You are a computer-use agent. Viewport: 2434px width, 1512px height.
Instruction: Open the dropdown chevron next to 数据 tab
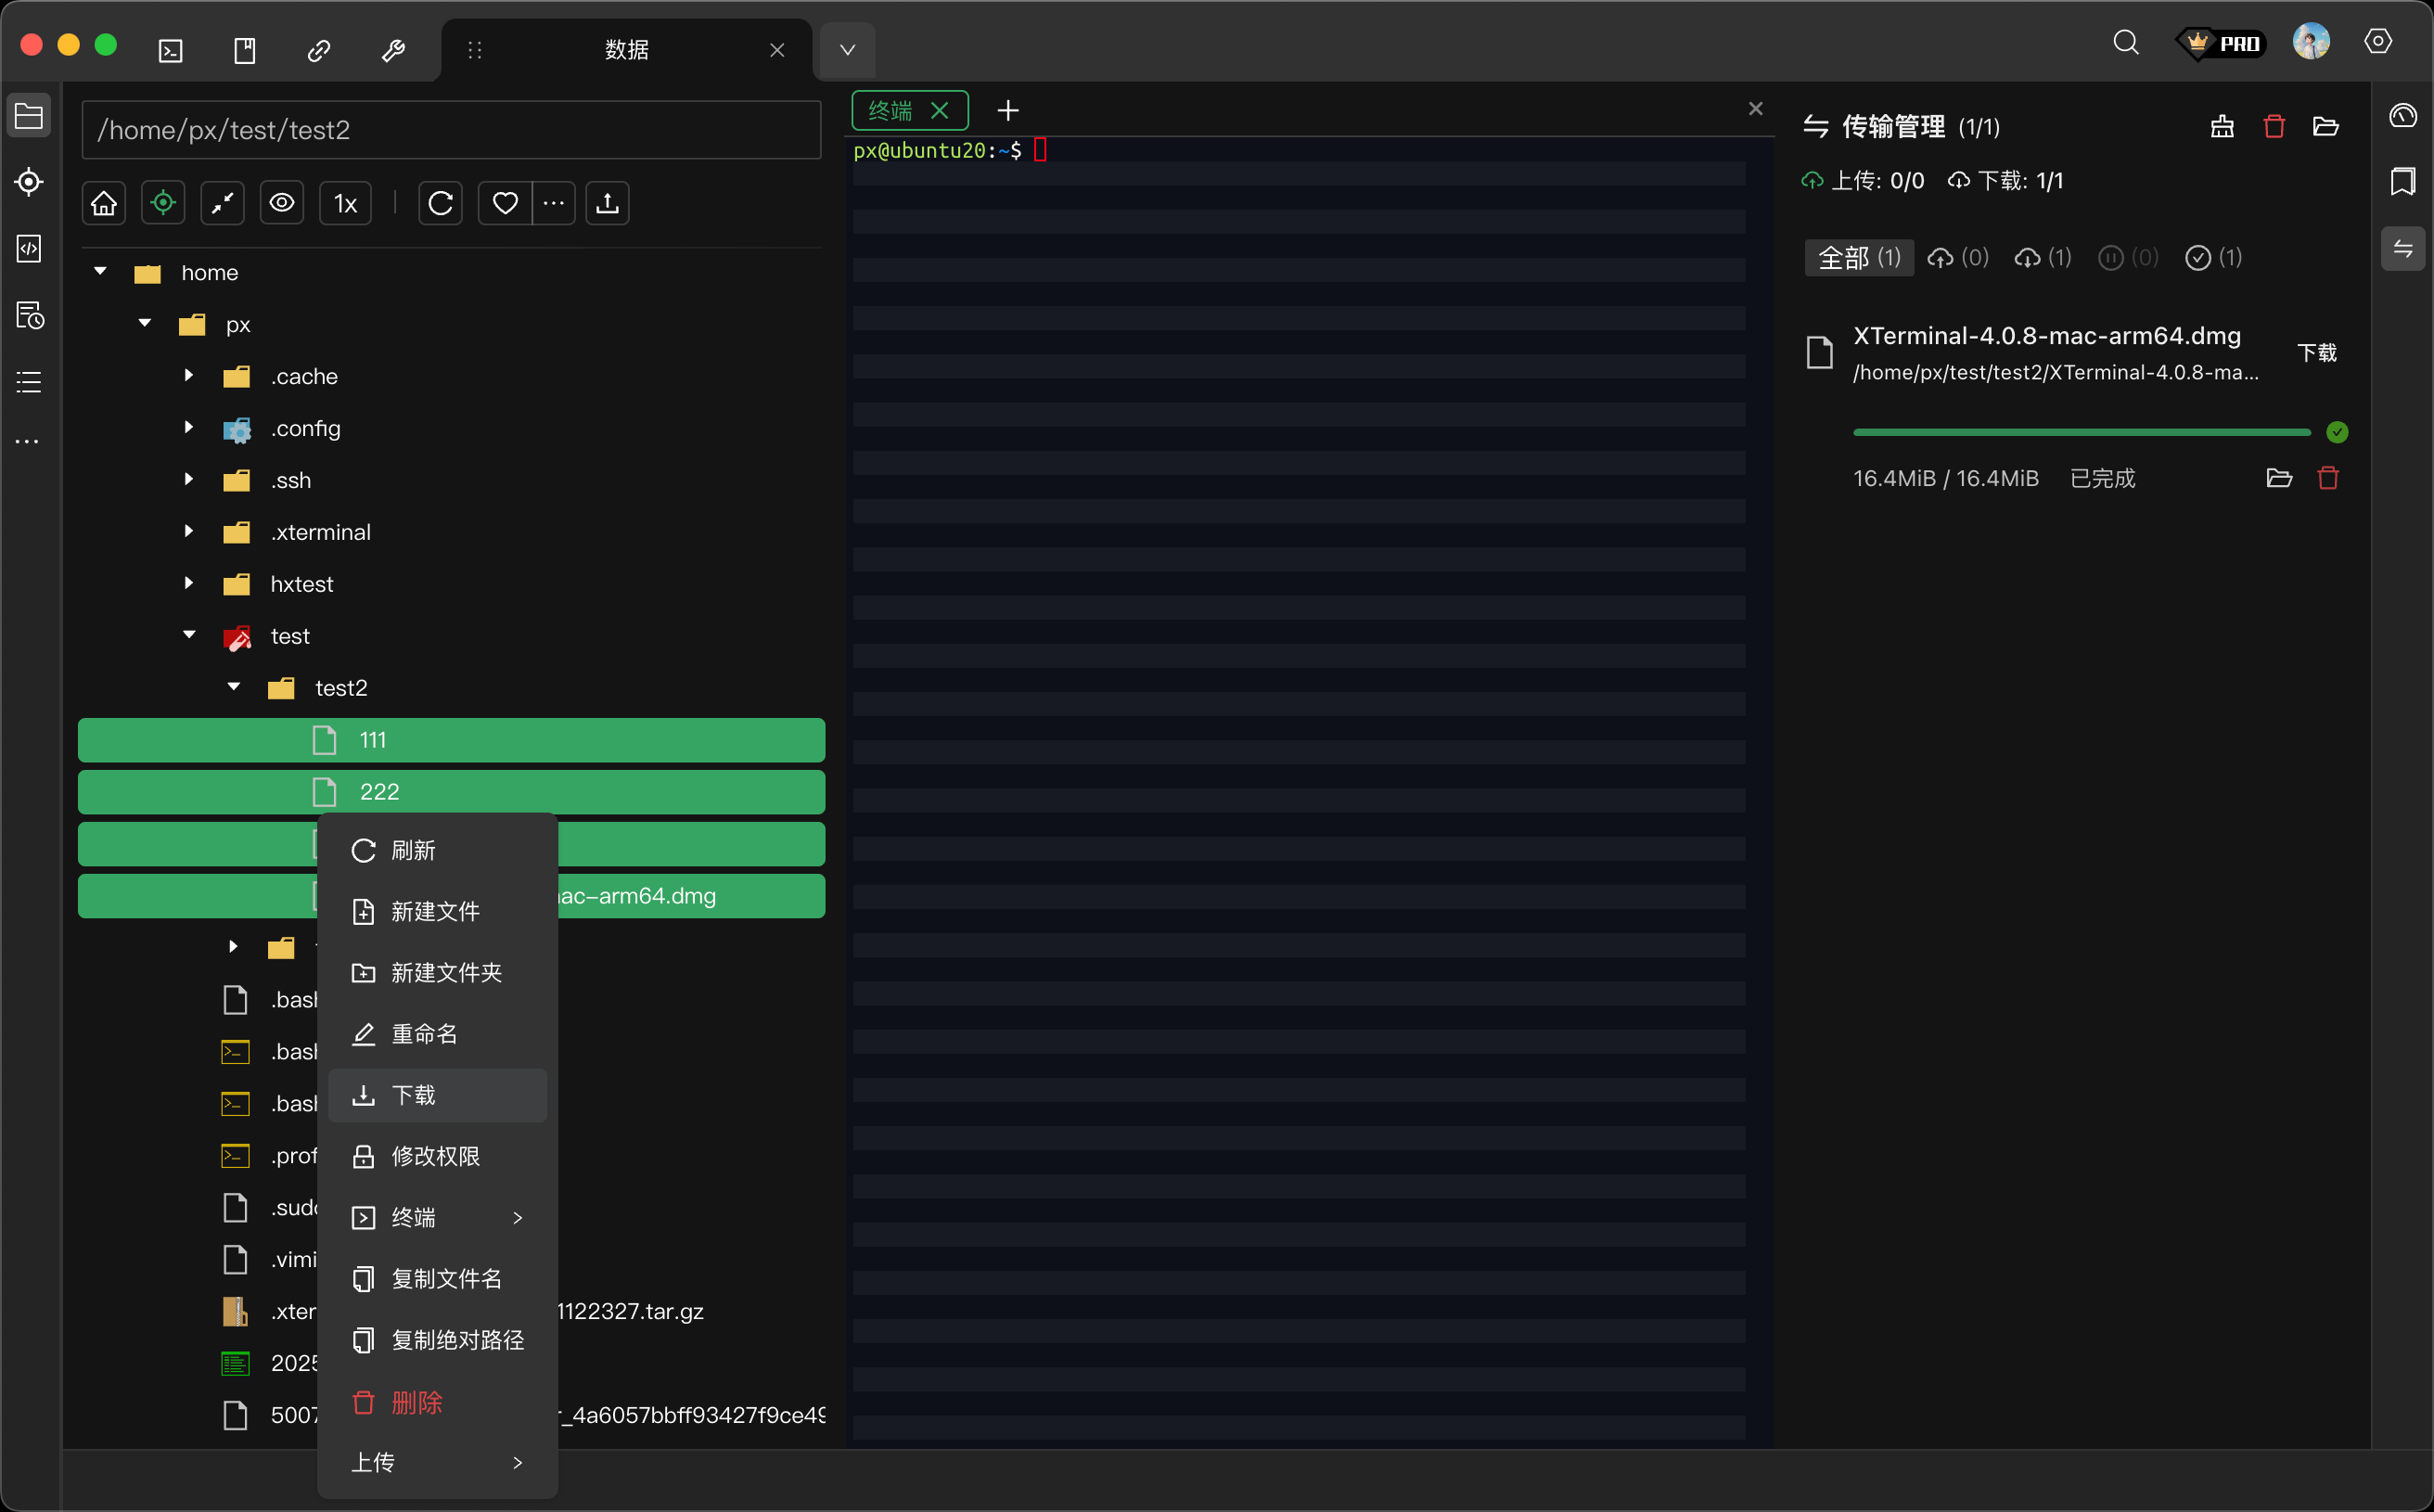(x=847, y=49)
